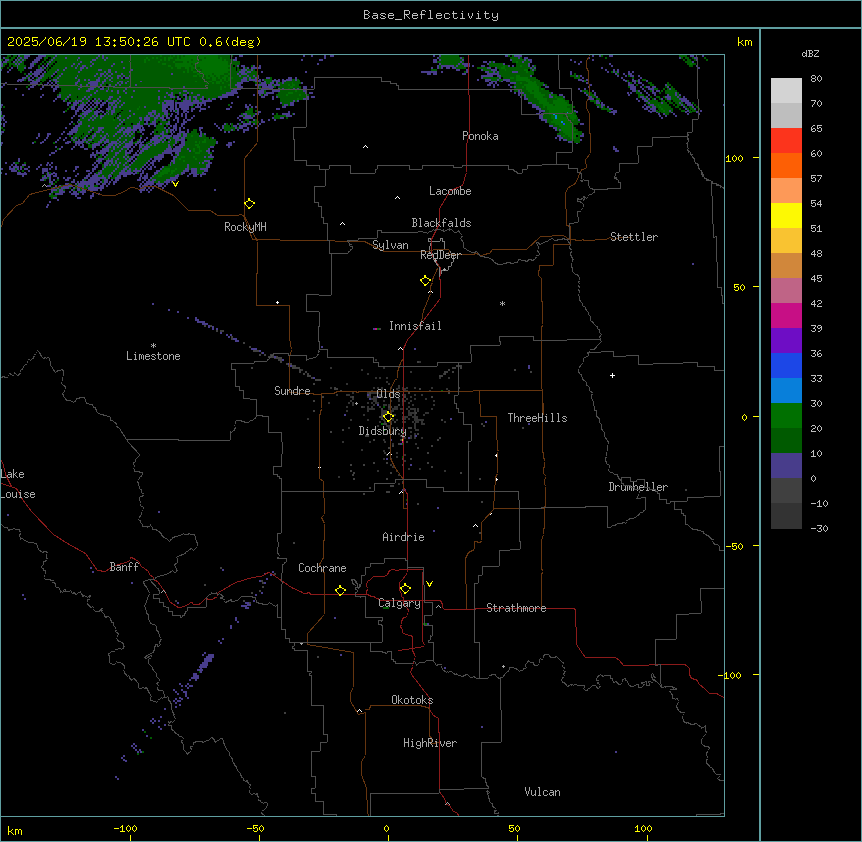
Task: Click the dBZ legend heading
Action: pos(810,54)
